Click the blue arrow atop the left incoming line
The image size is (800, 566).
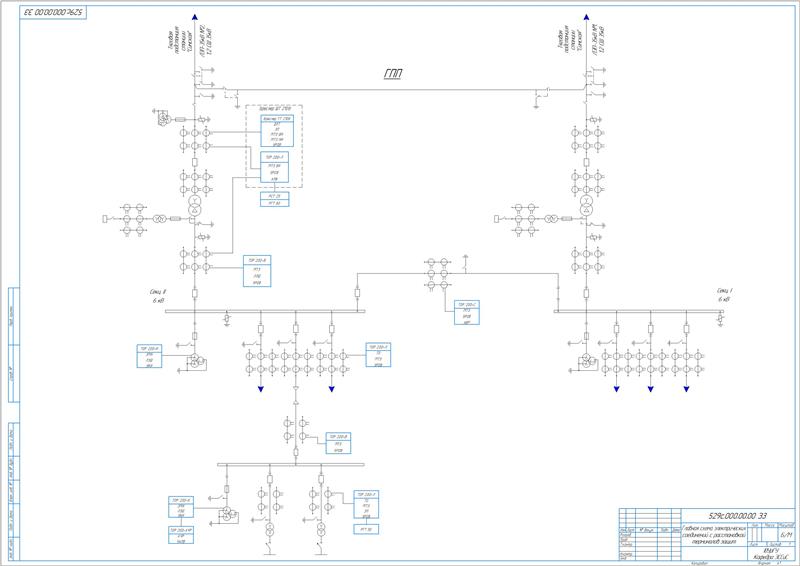point(194,17)
